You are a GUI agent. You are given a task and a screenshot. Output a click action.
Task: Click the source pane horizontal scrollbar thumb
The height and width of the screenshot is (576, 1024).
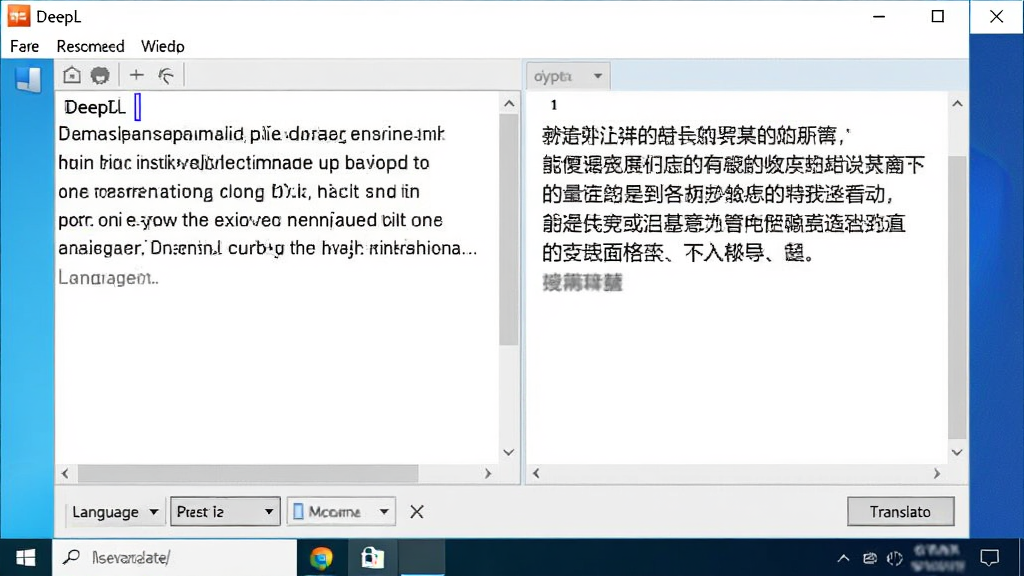tap(248, 473)
